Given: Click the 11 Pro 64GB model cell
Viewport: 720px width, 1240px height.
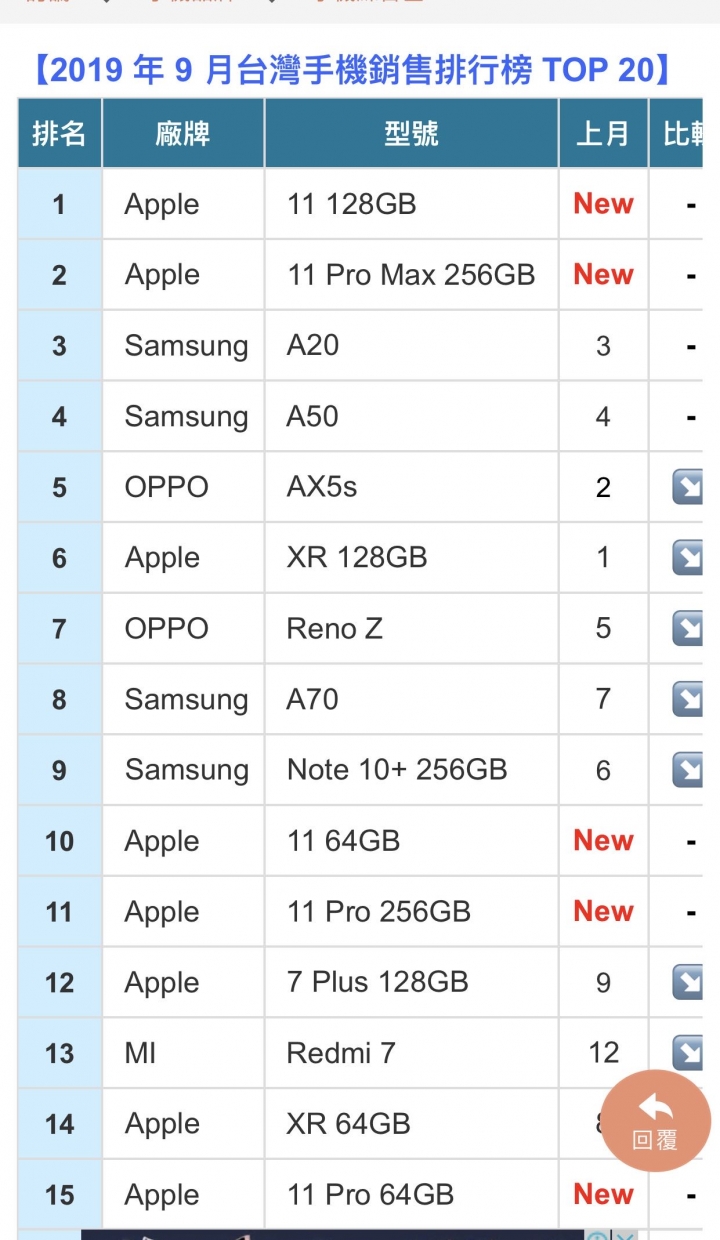Looking at the screenshot, I should [411, 1195].
